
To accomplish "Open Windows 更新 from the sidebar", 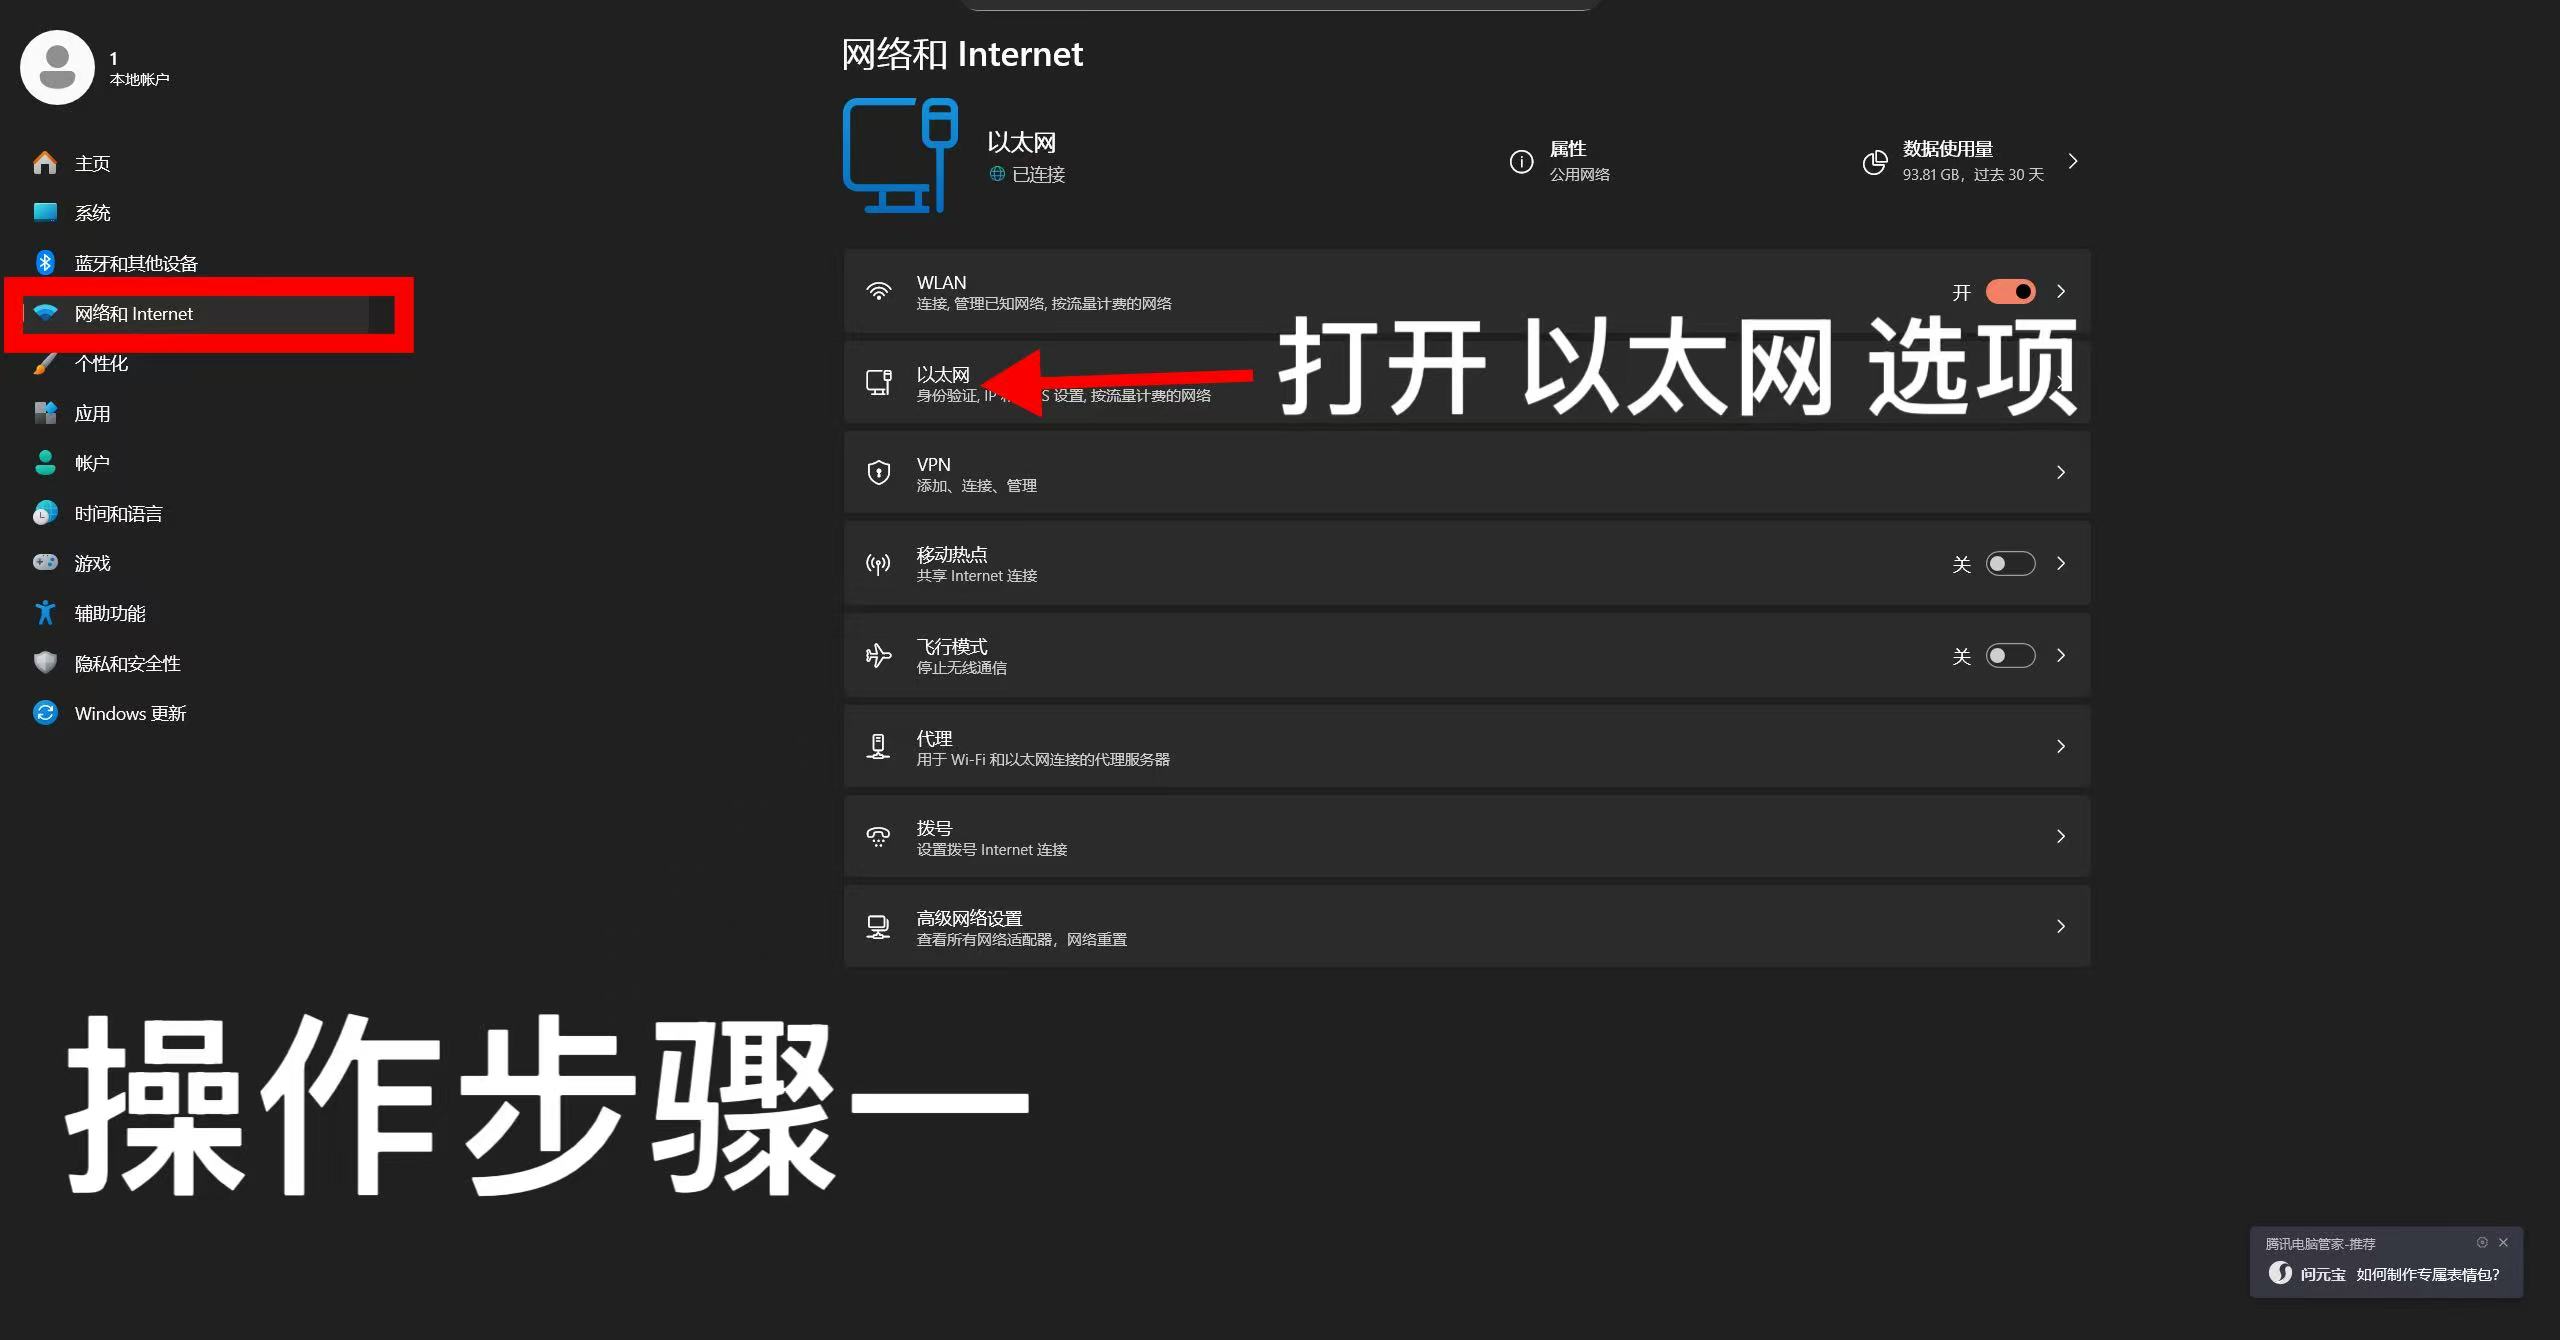I will 130,712.
